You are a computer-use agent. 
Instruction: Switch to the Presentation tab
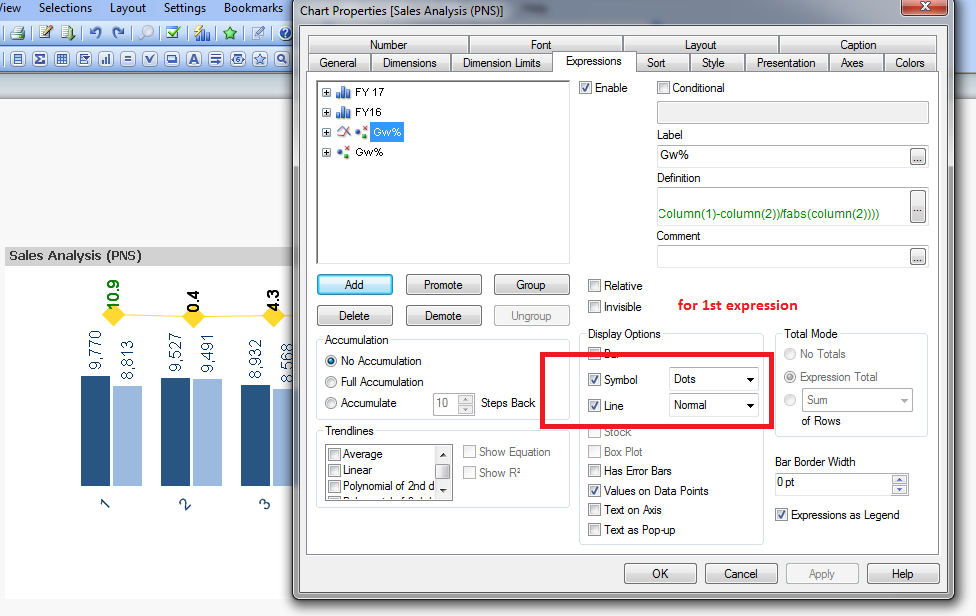tap(786, 63)
